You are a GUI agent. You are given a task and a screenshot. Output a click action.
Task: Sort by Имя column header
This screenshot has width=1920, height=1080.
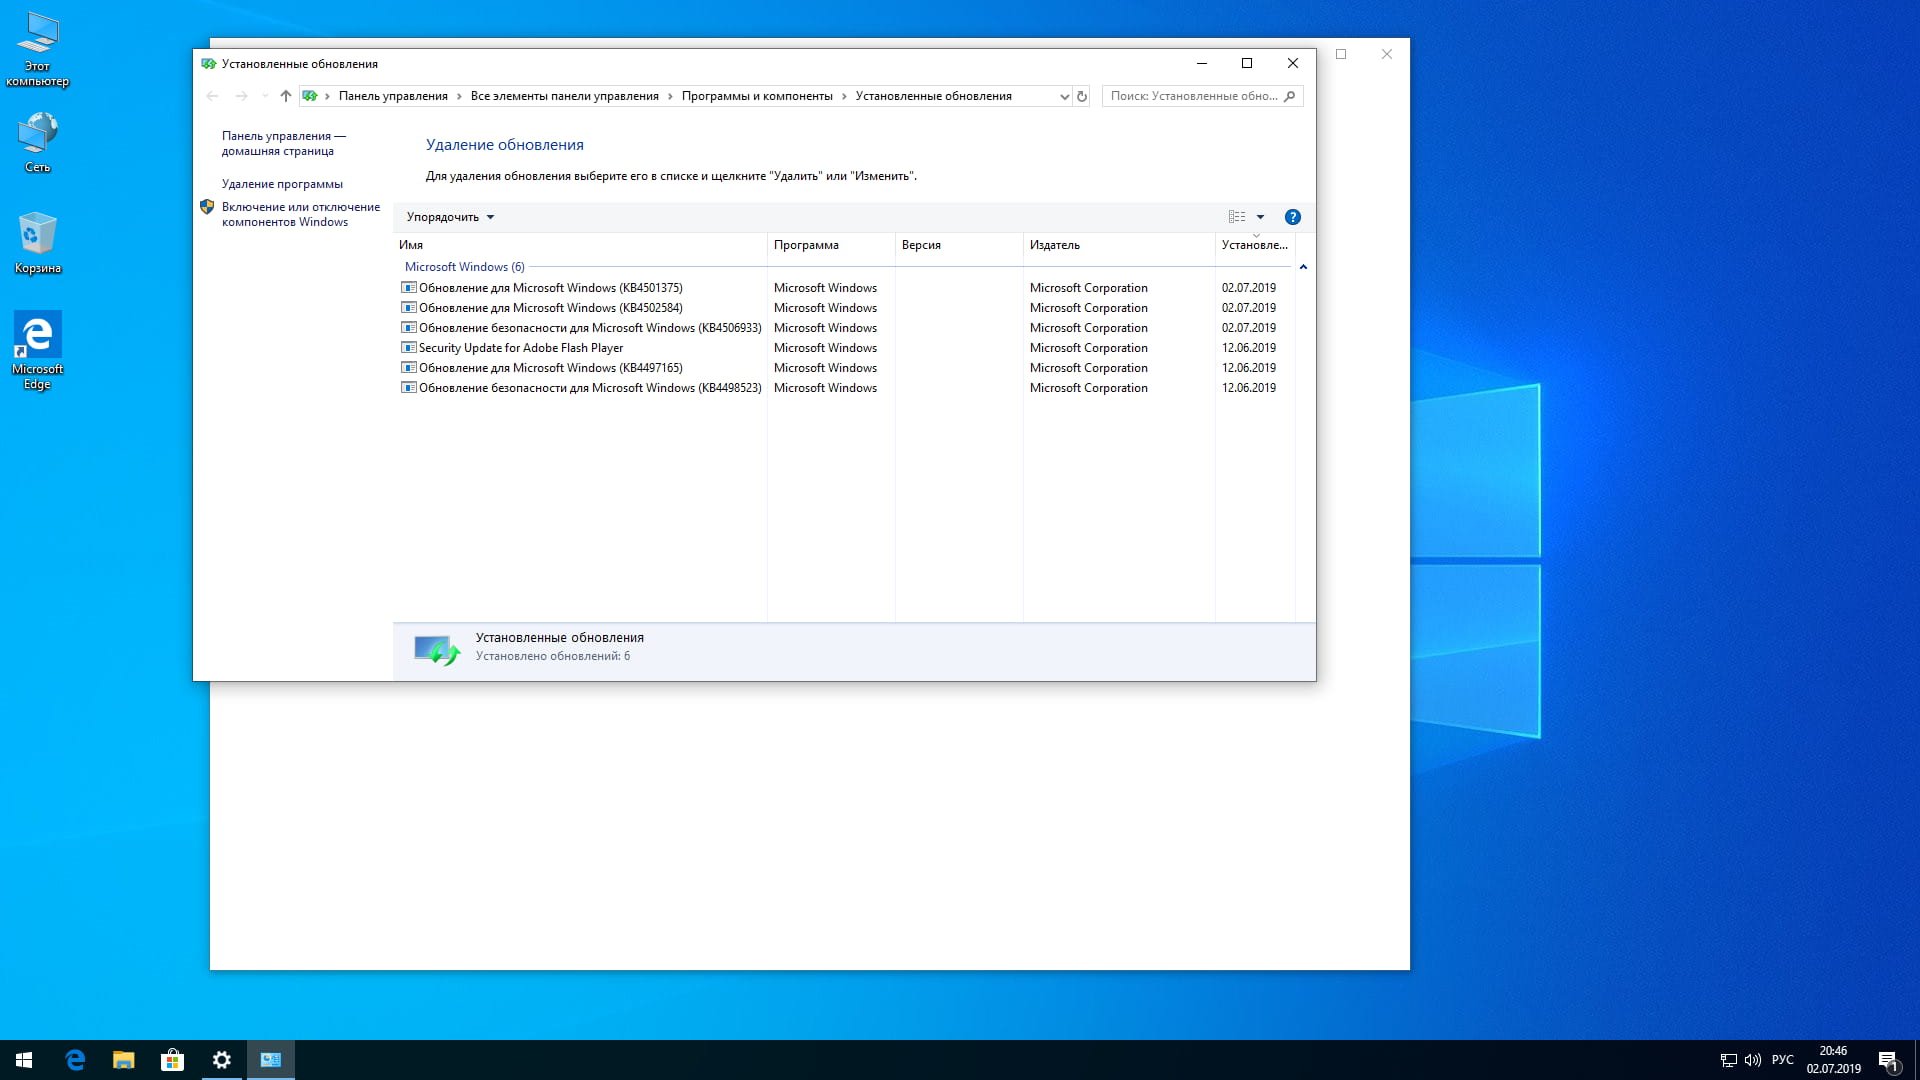[580, 245]
